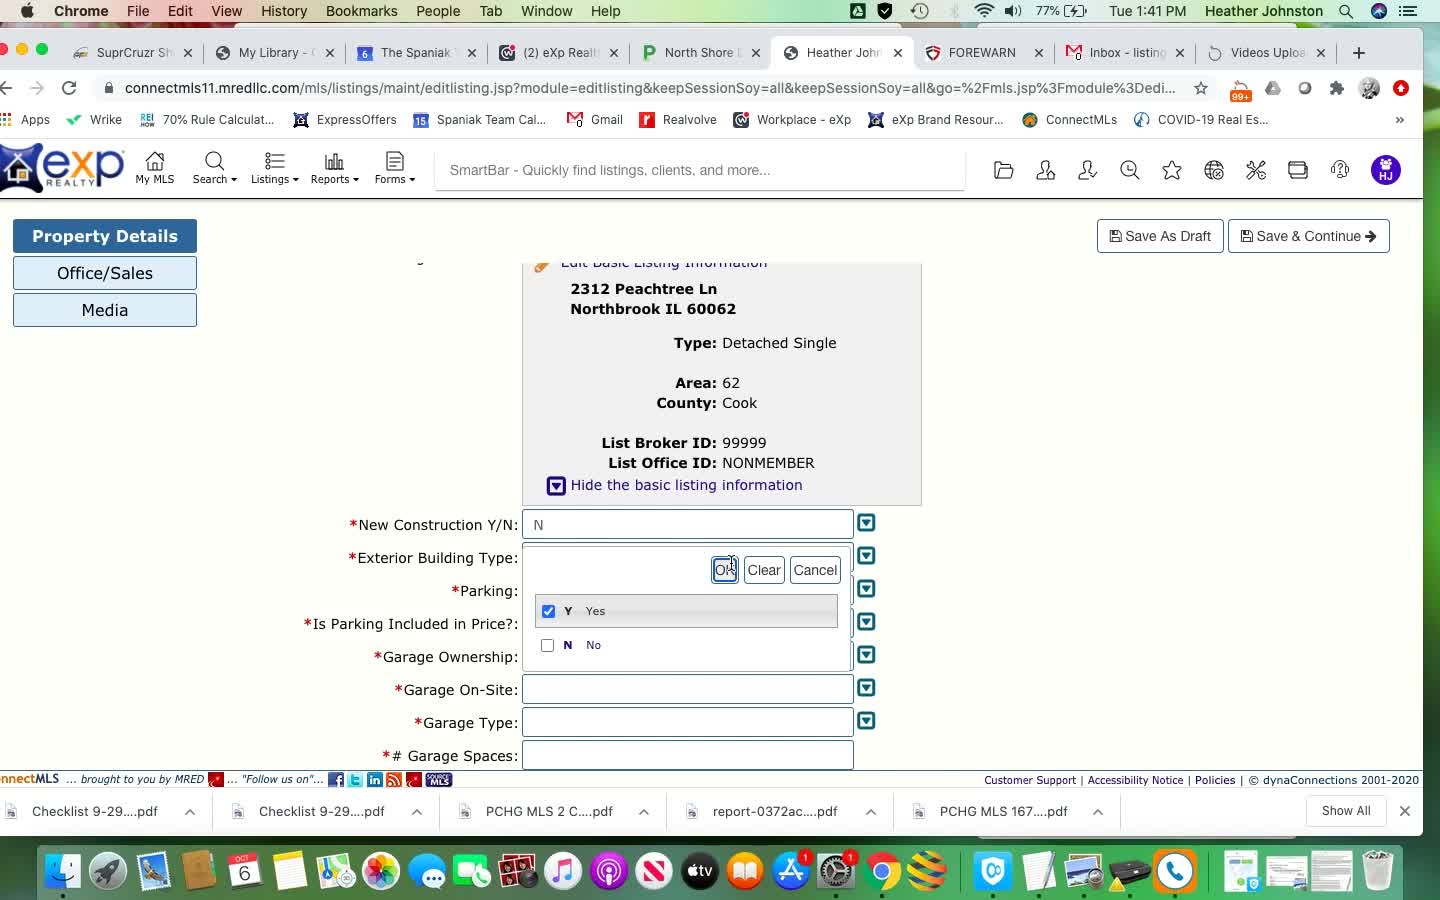Screen dimensions: 1440x900
Task: Click the globe icon in toolbar
Action: pyautogui.click(x=1214, y=170)
